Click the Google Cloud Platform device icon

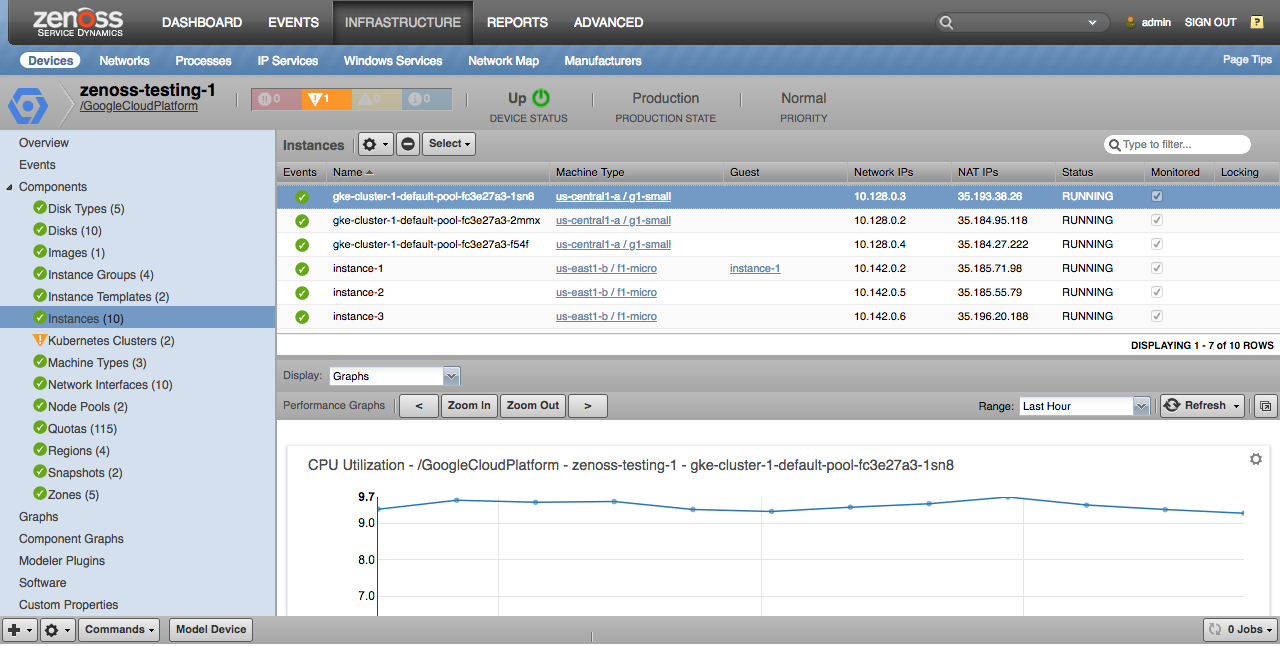point(28,105)
